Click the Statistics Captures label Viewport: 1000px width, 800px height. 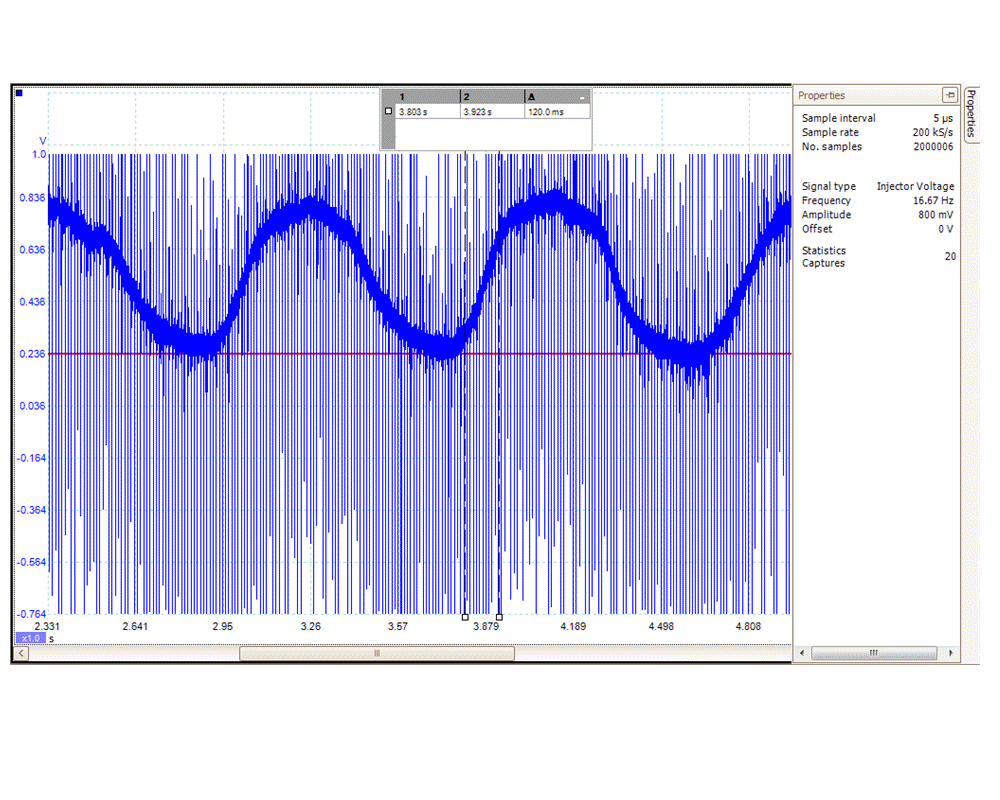tap(824, 257)
